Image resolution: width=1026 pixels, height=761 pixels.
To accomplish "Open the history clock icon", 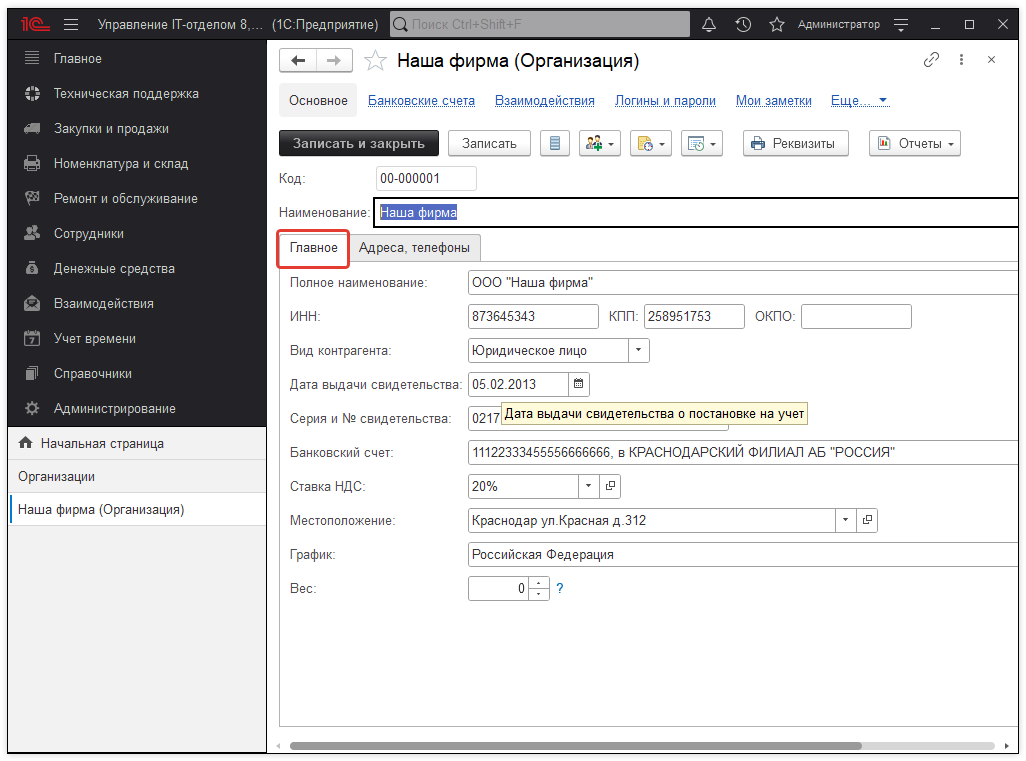I will pos(743,24).
